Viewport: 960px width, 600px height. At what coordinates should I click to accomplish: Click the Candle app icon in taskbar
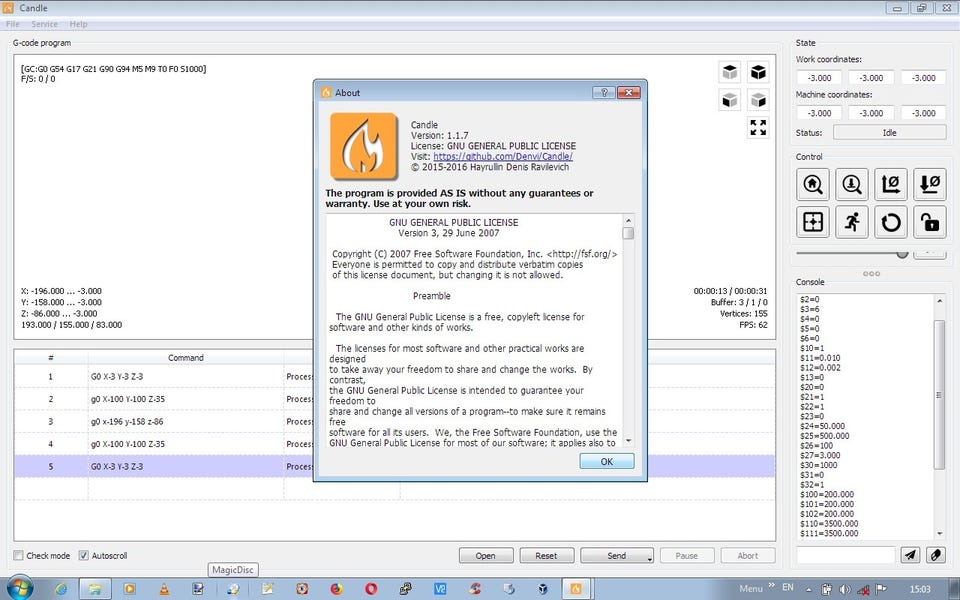click(576, 589)
